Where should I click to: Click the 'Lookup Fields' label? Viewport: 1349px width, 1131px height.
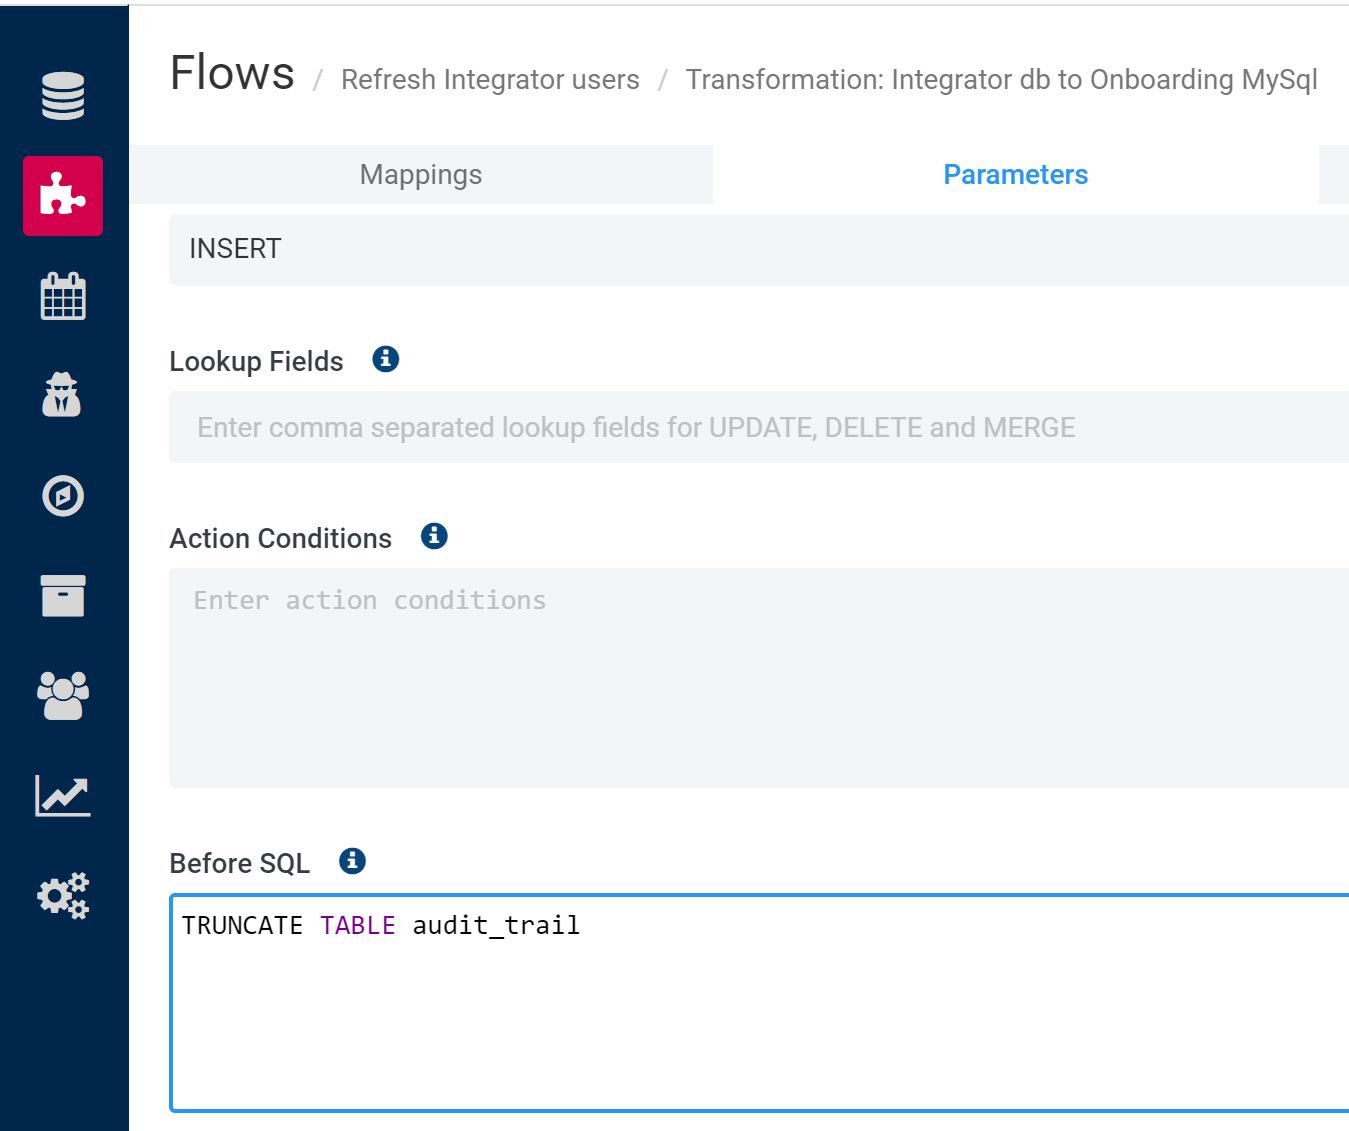point(256,361)
